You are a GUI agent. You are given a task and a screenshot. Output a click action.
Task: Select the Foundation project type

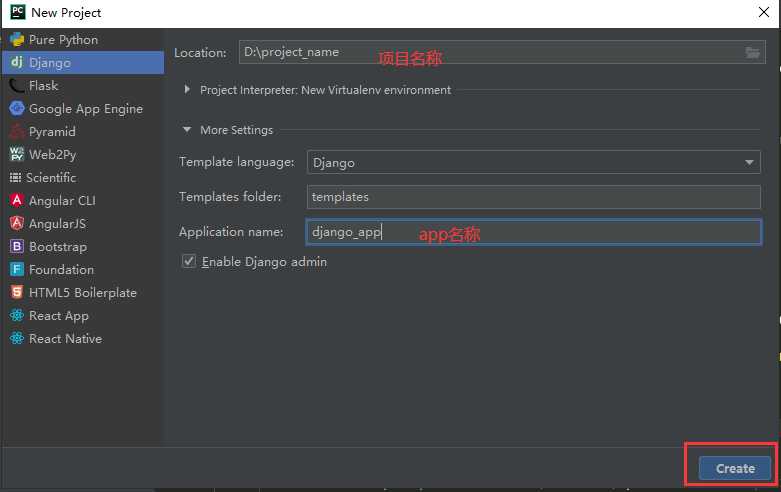point(82,269)
